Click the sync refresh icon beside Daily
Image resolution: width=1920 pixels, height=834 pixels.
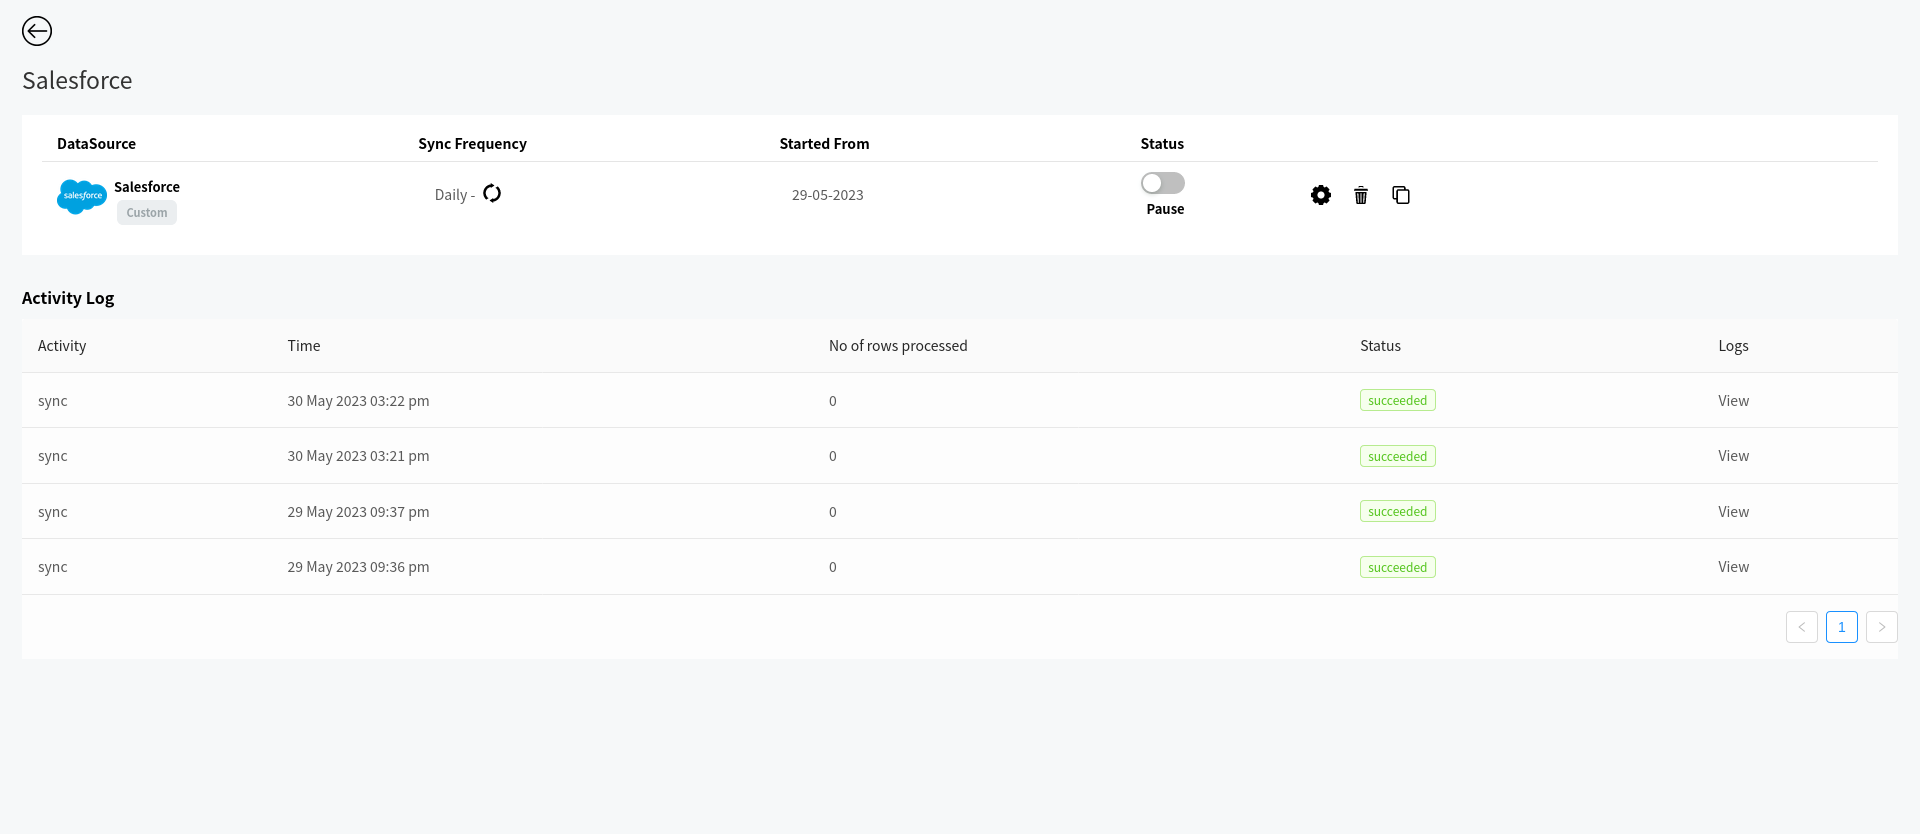(x=492, y=193)
